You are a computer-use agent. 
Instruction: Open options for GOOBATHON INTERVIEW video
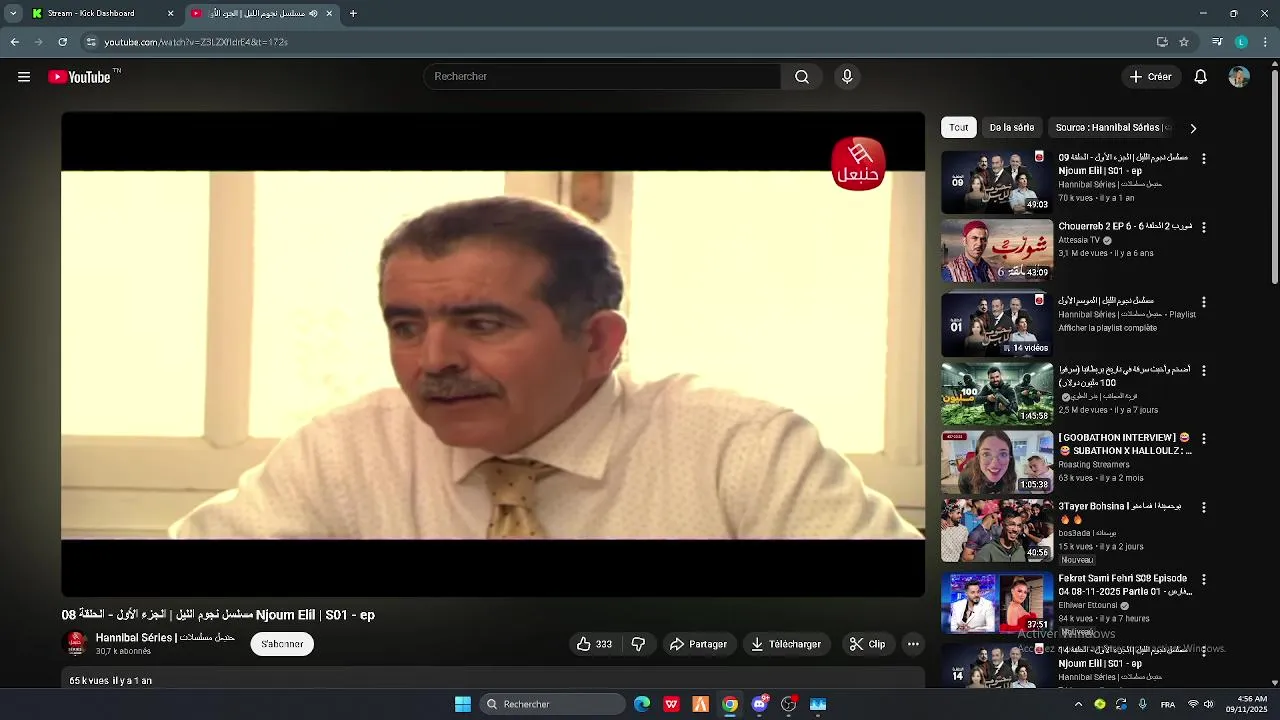(x=1204, y=439)
